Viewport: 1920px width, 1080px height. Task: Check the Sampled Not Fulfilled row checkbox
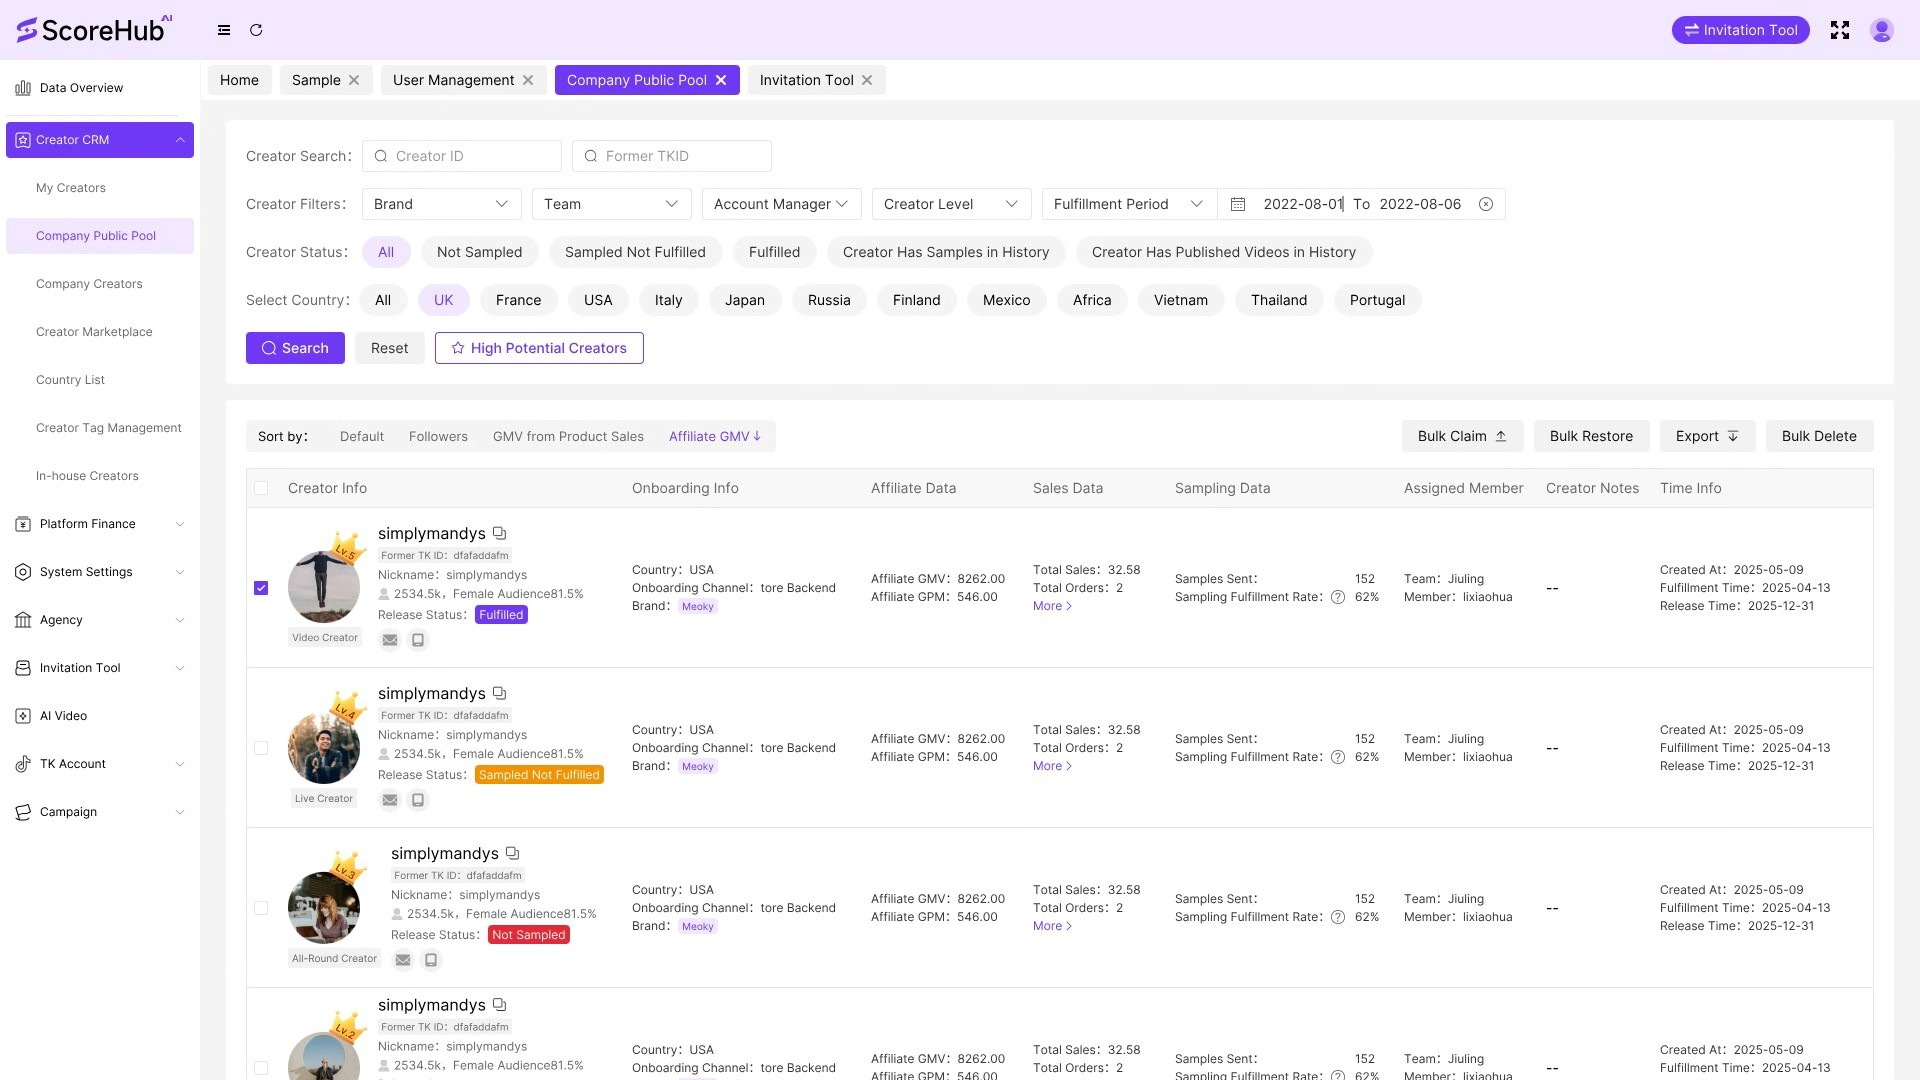click(x=261, y=748)
